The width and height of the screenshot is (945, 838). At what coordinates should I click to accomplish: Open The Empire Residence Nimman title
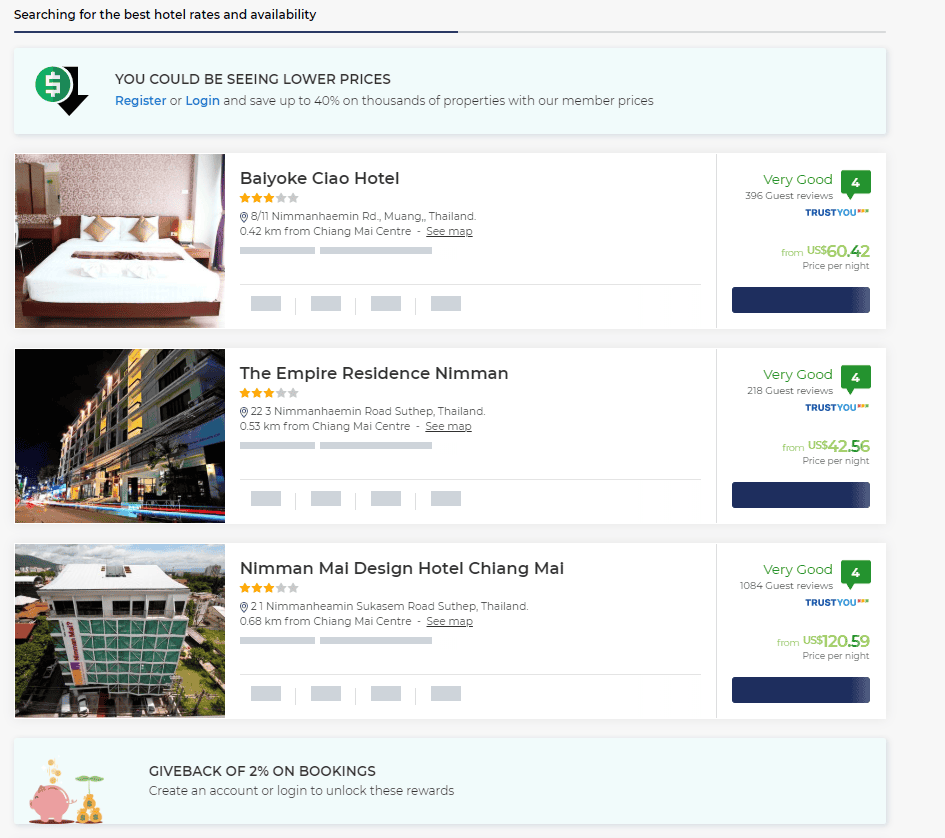374,373
